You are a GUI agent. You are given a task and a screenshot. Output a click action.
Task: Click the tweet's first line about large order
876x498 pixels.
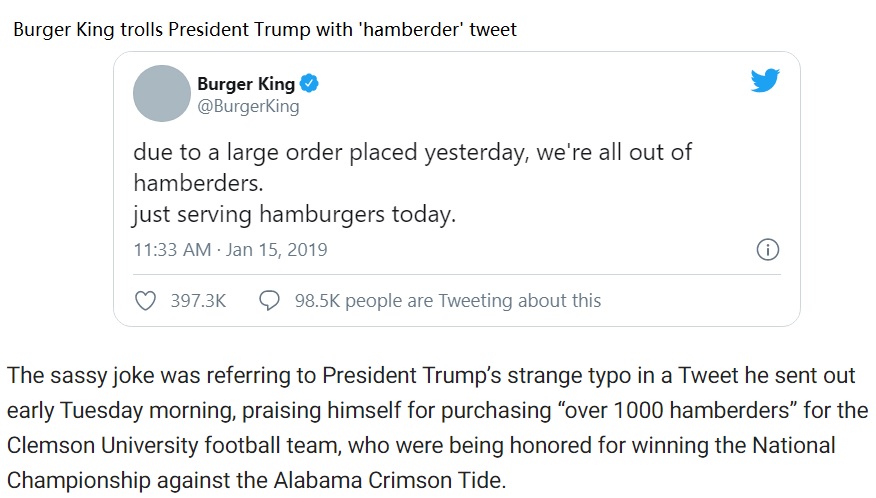413,153
